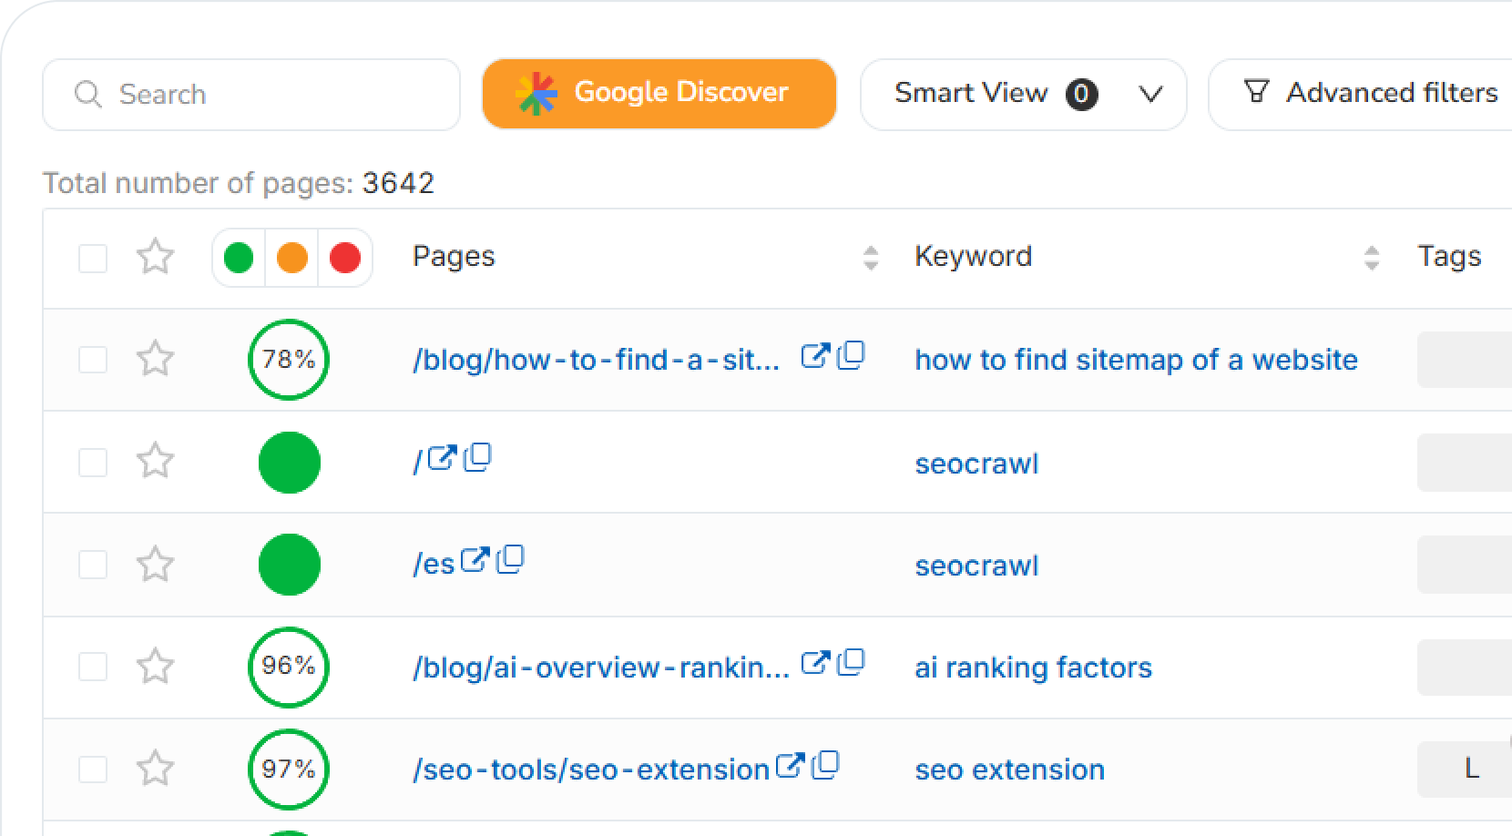Copy the ai-overview-rankin page URL

coord(851,662)
